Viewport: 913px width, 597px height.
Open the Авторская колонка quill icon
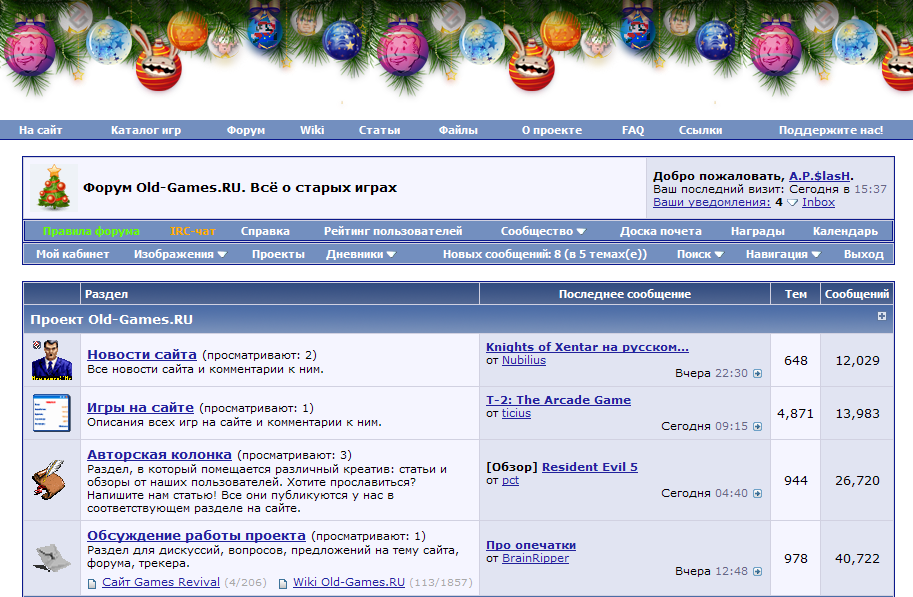49,479
